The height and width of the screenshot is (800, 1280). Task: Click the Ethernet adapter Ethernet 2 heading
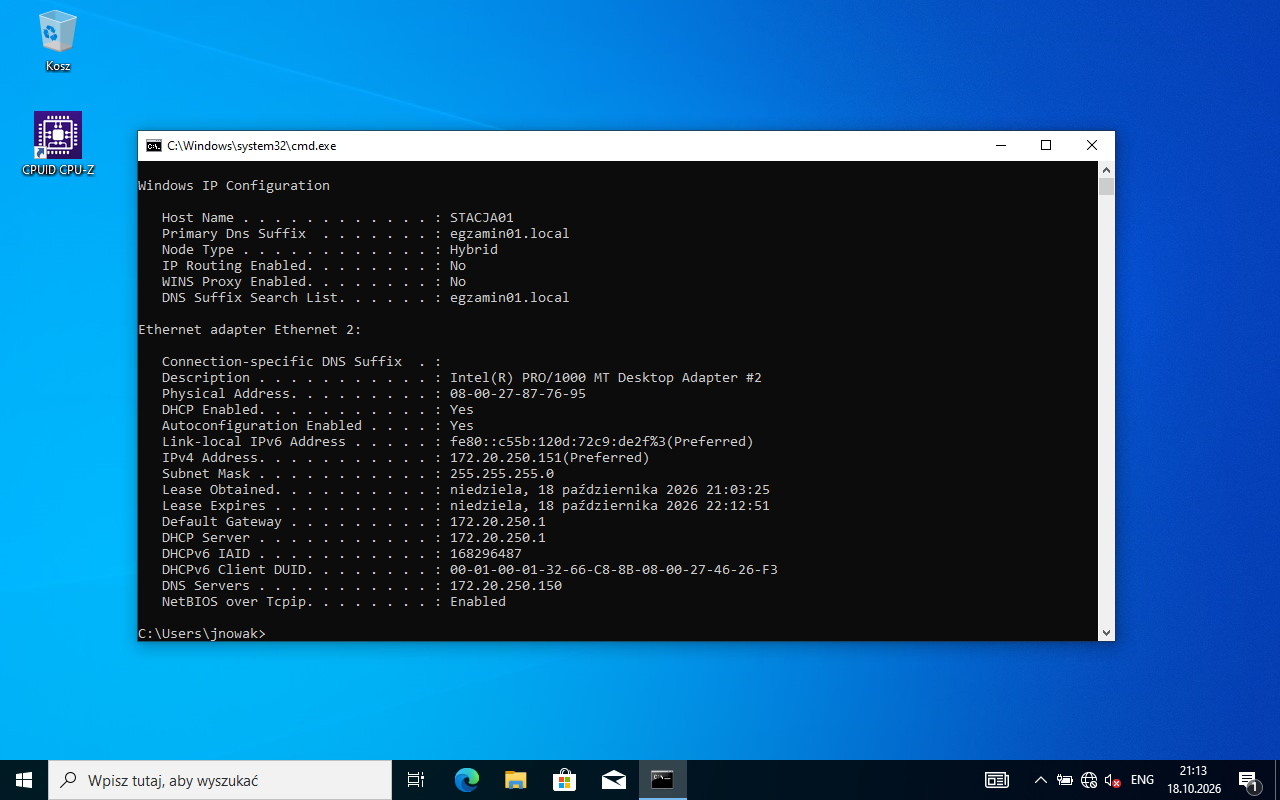(250, 330)
